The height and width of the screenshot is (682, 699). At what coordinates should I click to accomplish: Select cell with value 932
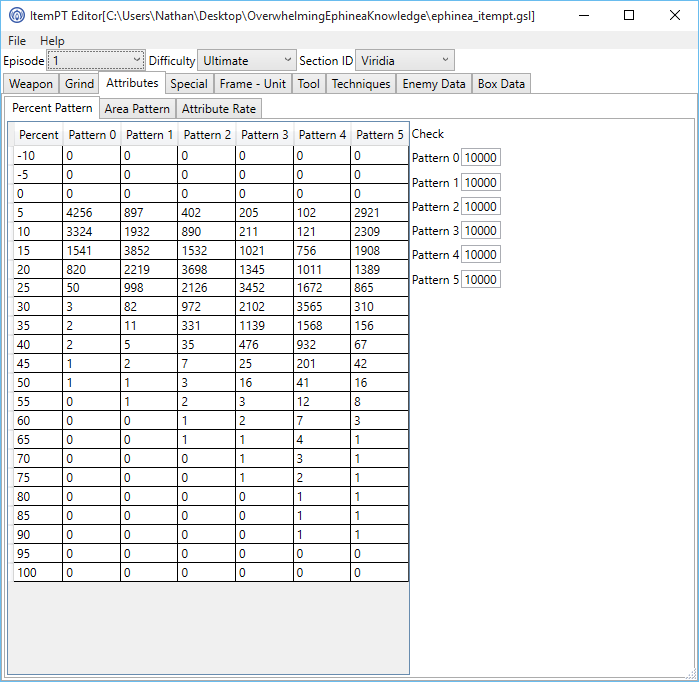click(322, 345)
